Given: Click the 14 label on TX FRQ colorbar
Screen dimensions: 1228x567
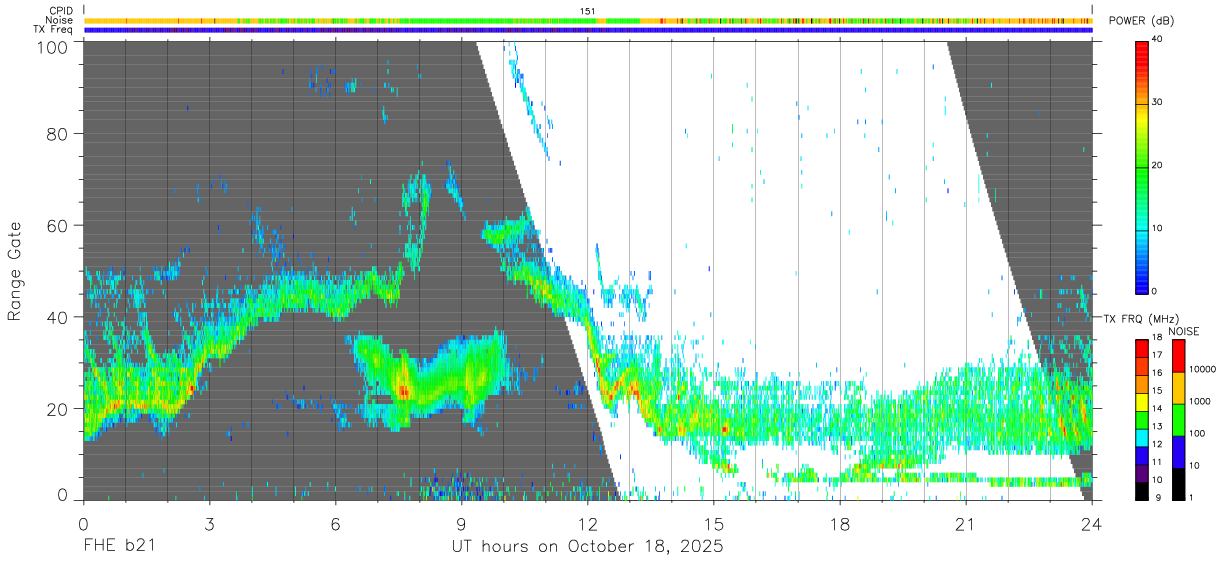Looking at the screenshot, I should 1157,408.
